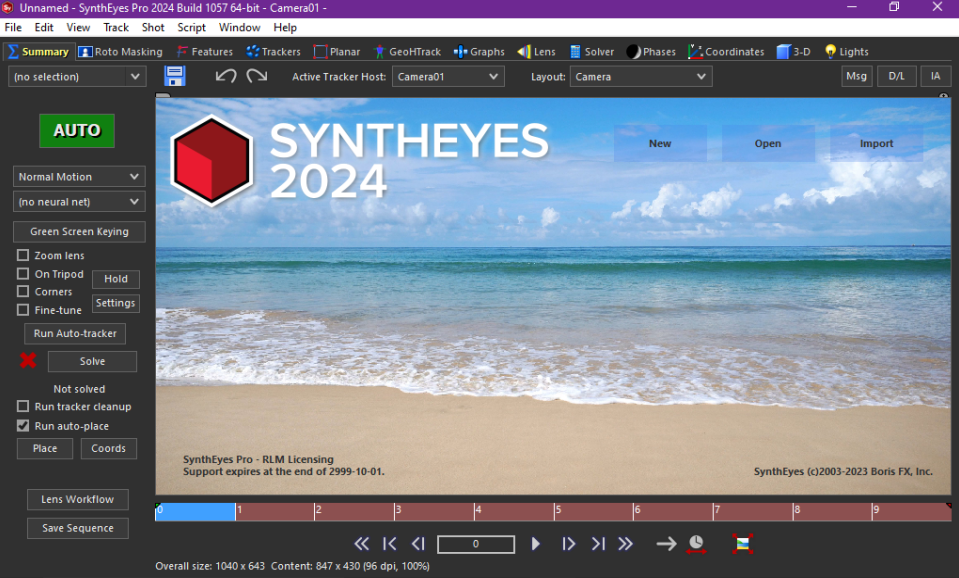Open the Roto Masking room

pyautogui.click(x=120, y=51)
